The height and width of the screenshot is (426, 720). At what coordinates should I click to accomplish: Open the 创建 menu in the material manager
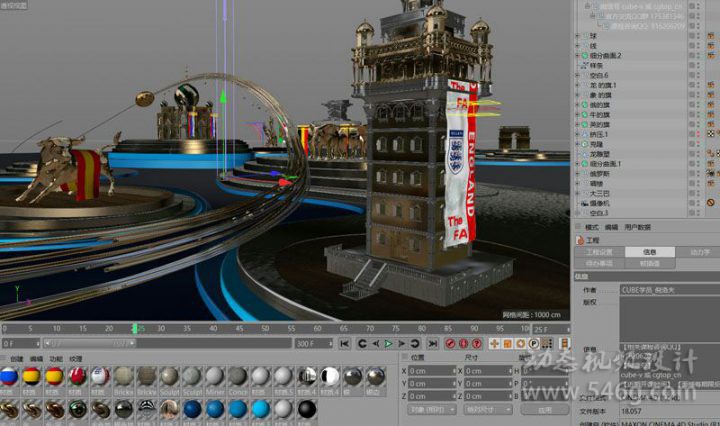point(16,357)
